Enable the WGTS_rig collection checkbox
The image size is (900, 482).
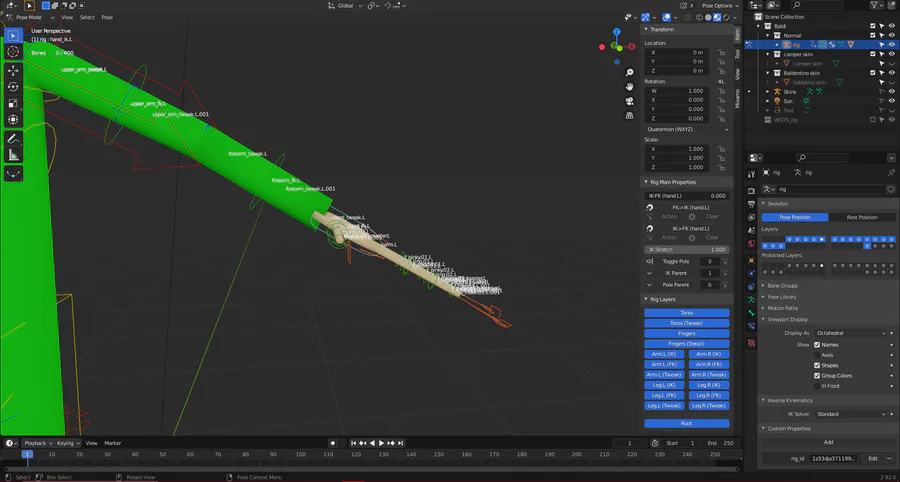(x=873, y=119)
